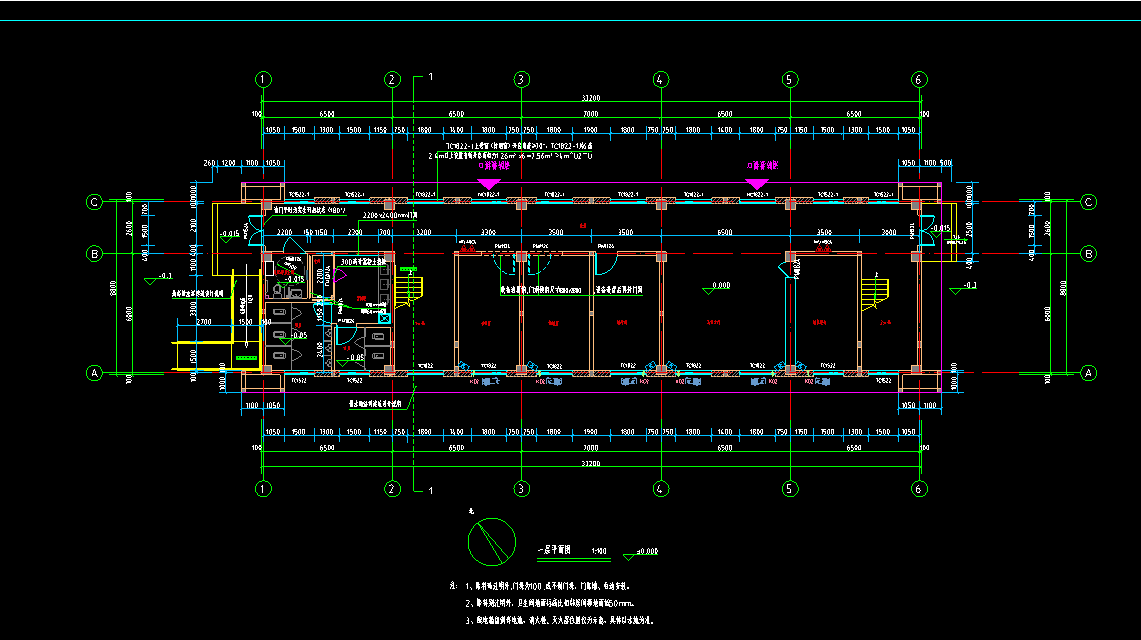
Task: Click the right magenta triangle marker on top wall
Action: 757,184
